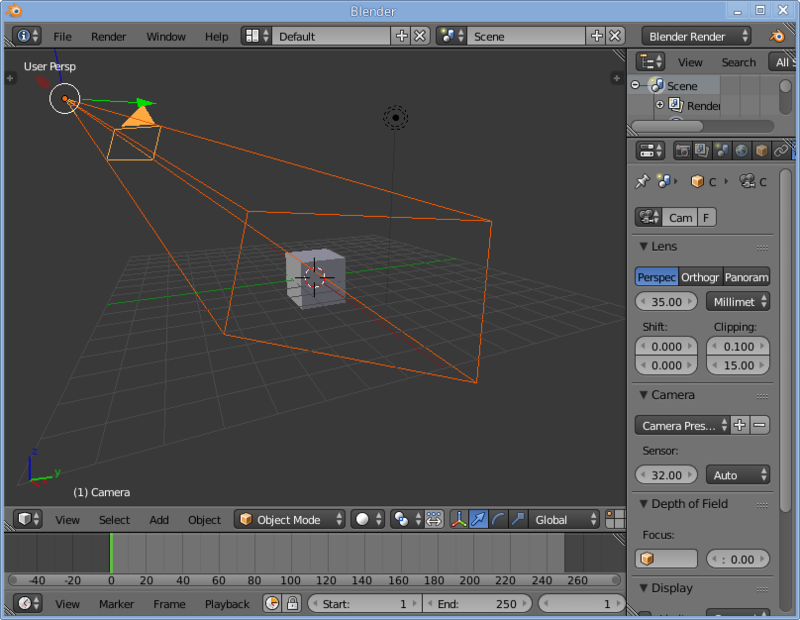Add a camera preset with plus button
The height and width of the screenshot is (620, 800).
[740, 425]
